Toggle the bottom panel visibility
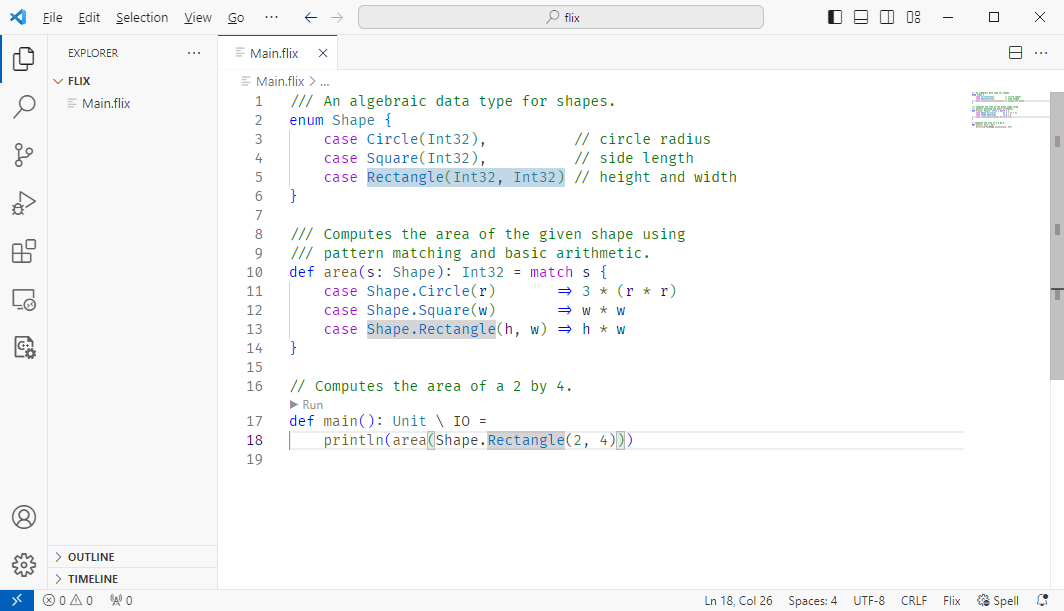The height and width of the screenshot is (611, 1064). click(x=860, y=17)
